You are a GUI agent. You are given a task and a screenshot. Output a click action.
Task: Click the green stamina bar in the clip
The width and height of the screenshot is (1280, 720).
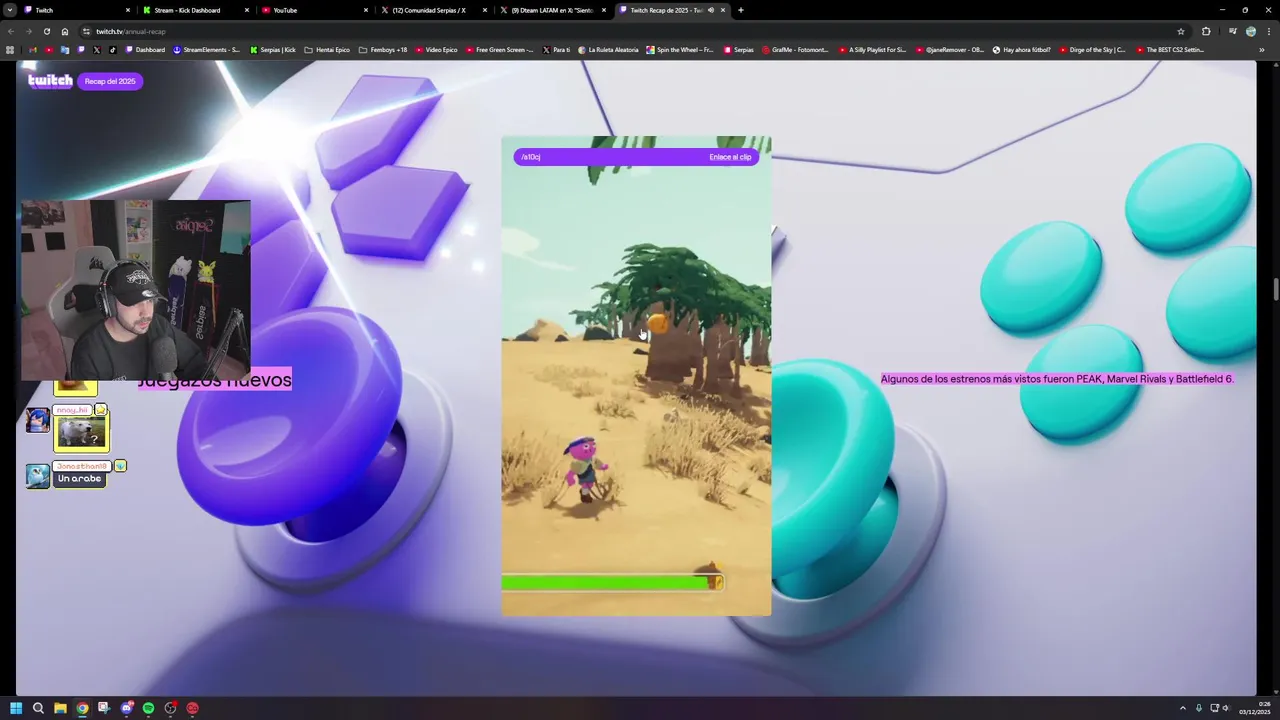click(x=612, y=582)
